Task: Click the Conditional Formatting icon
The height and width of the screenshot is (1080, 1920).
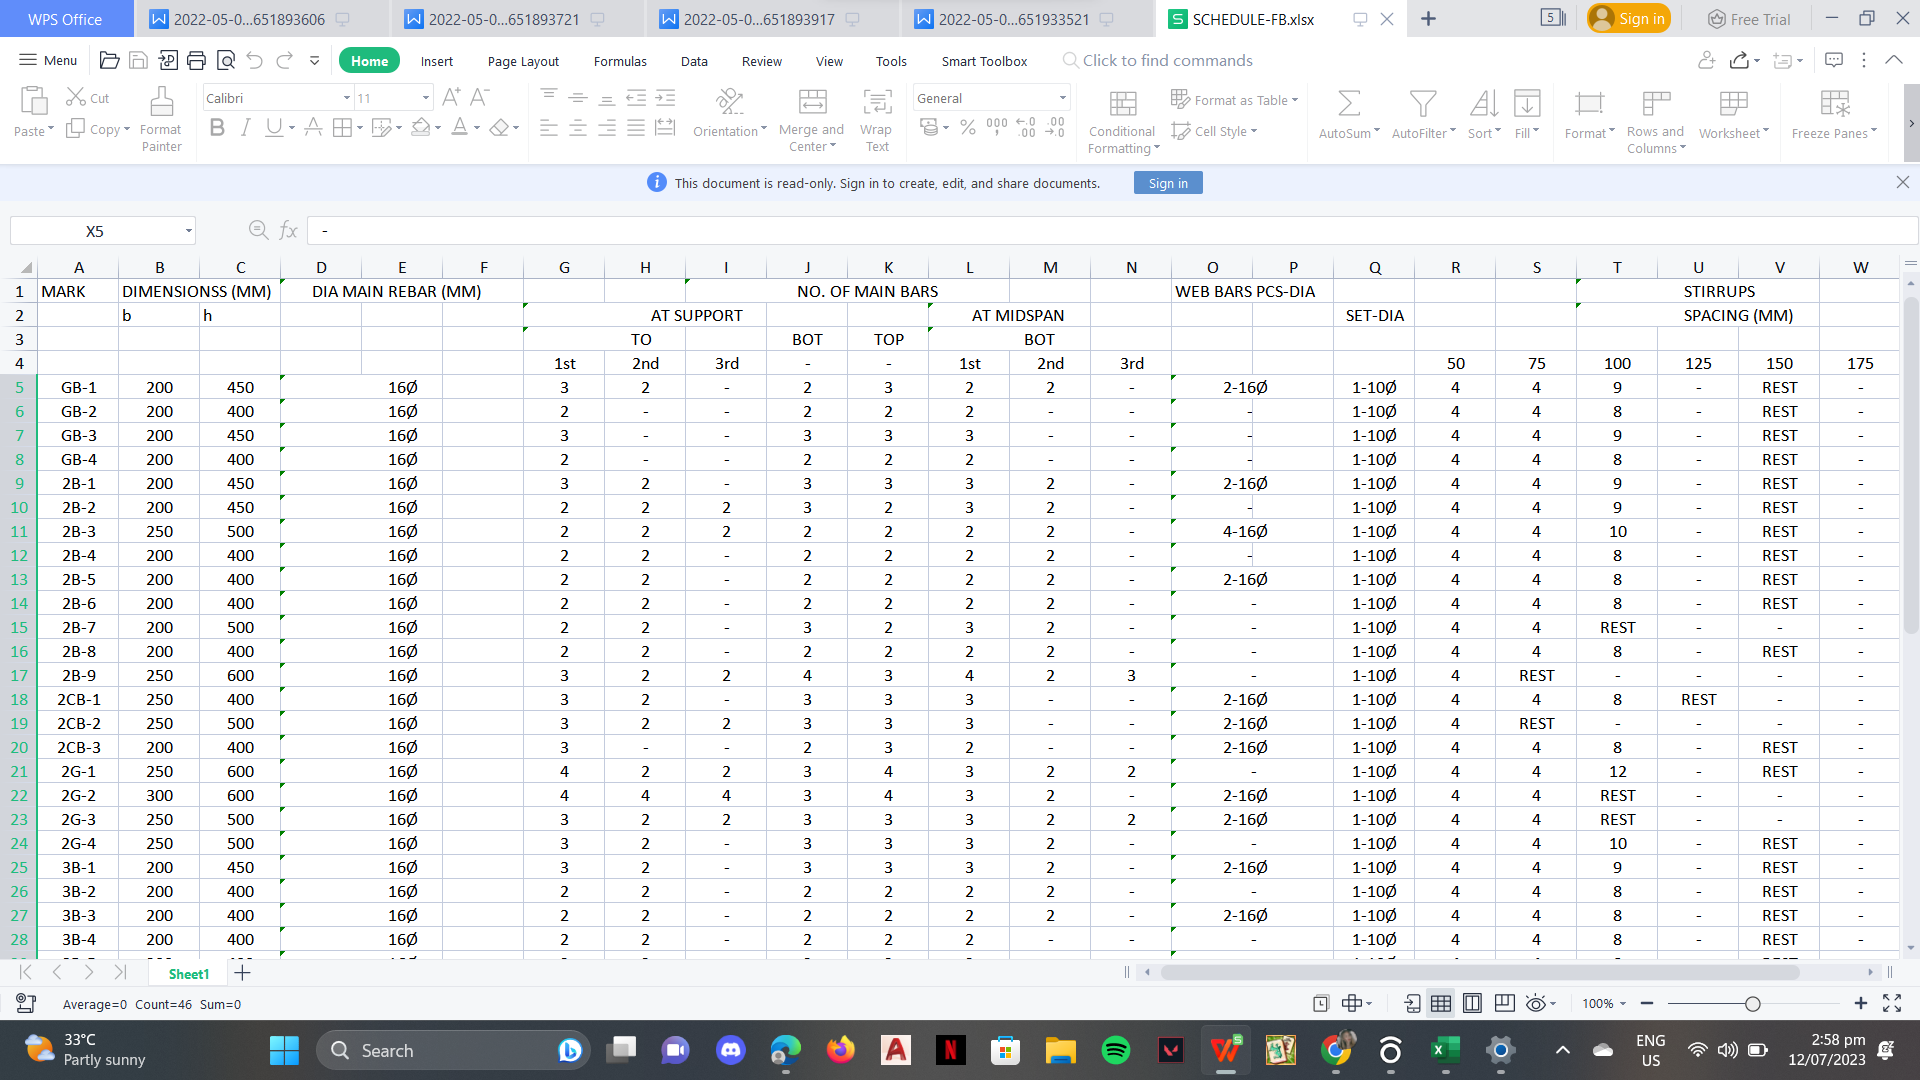Action: (1123, 103)
